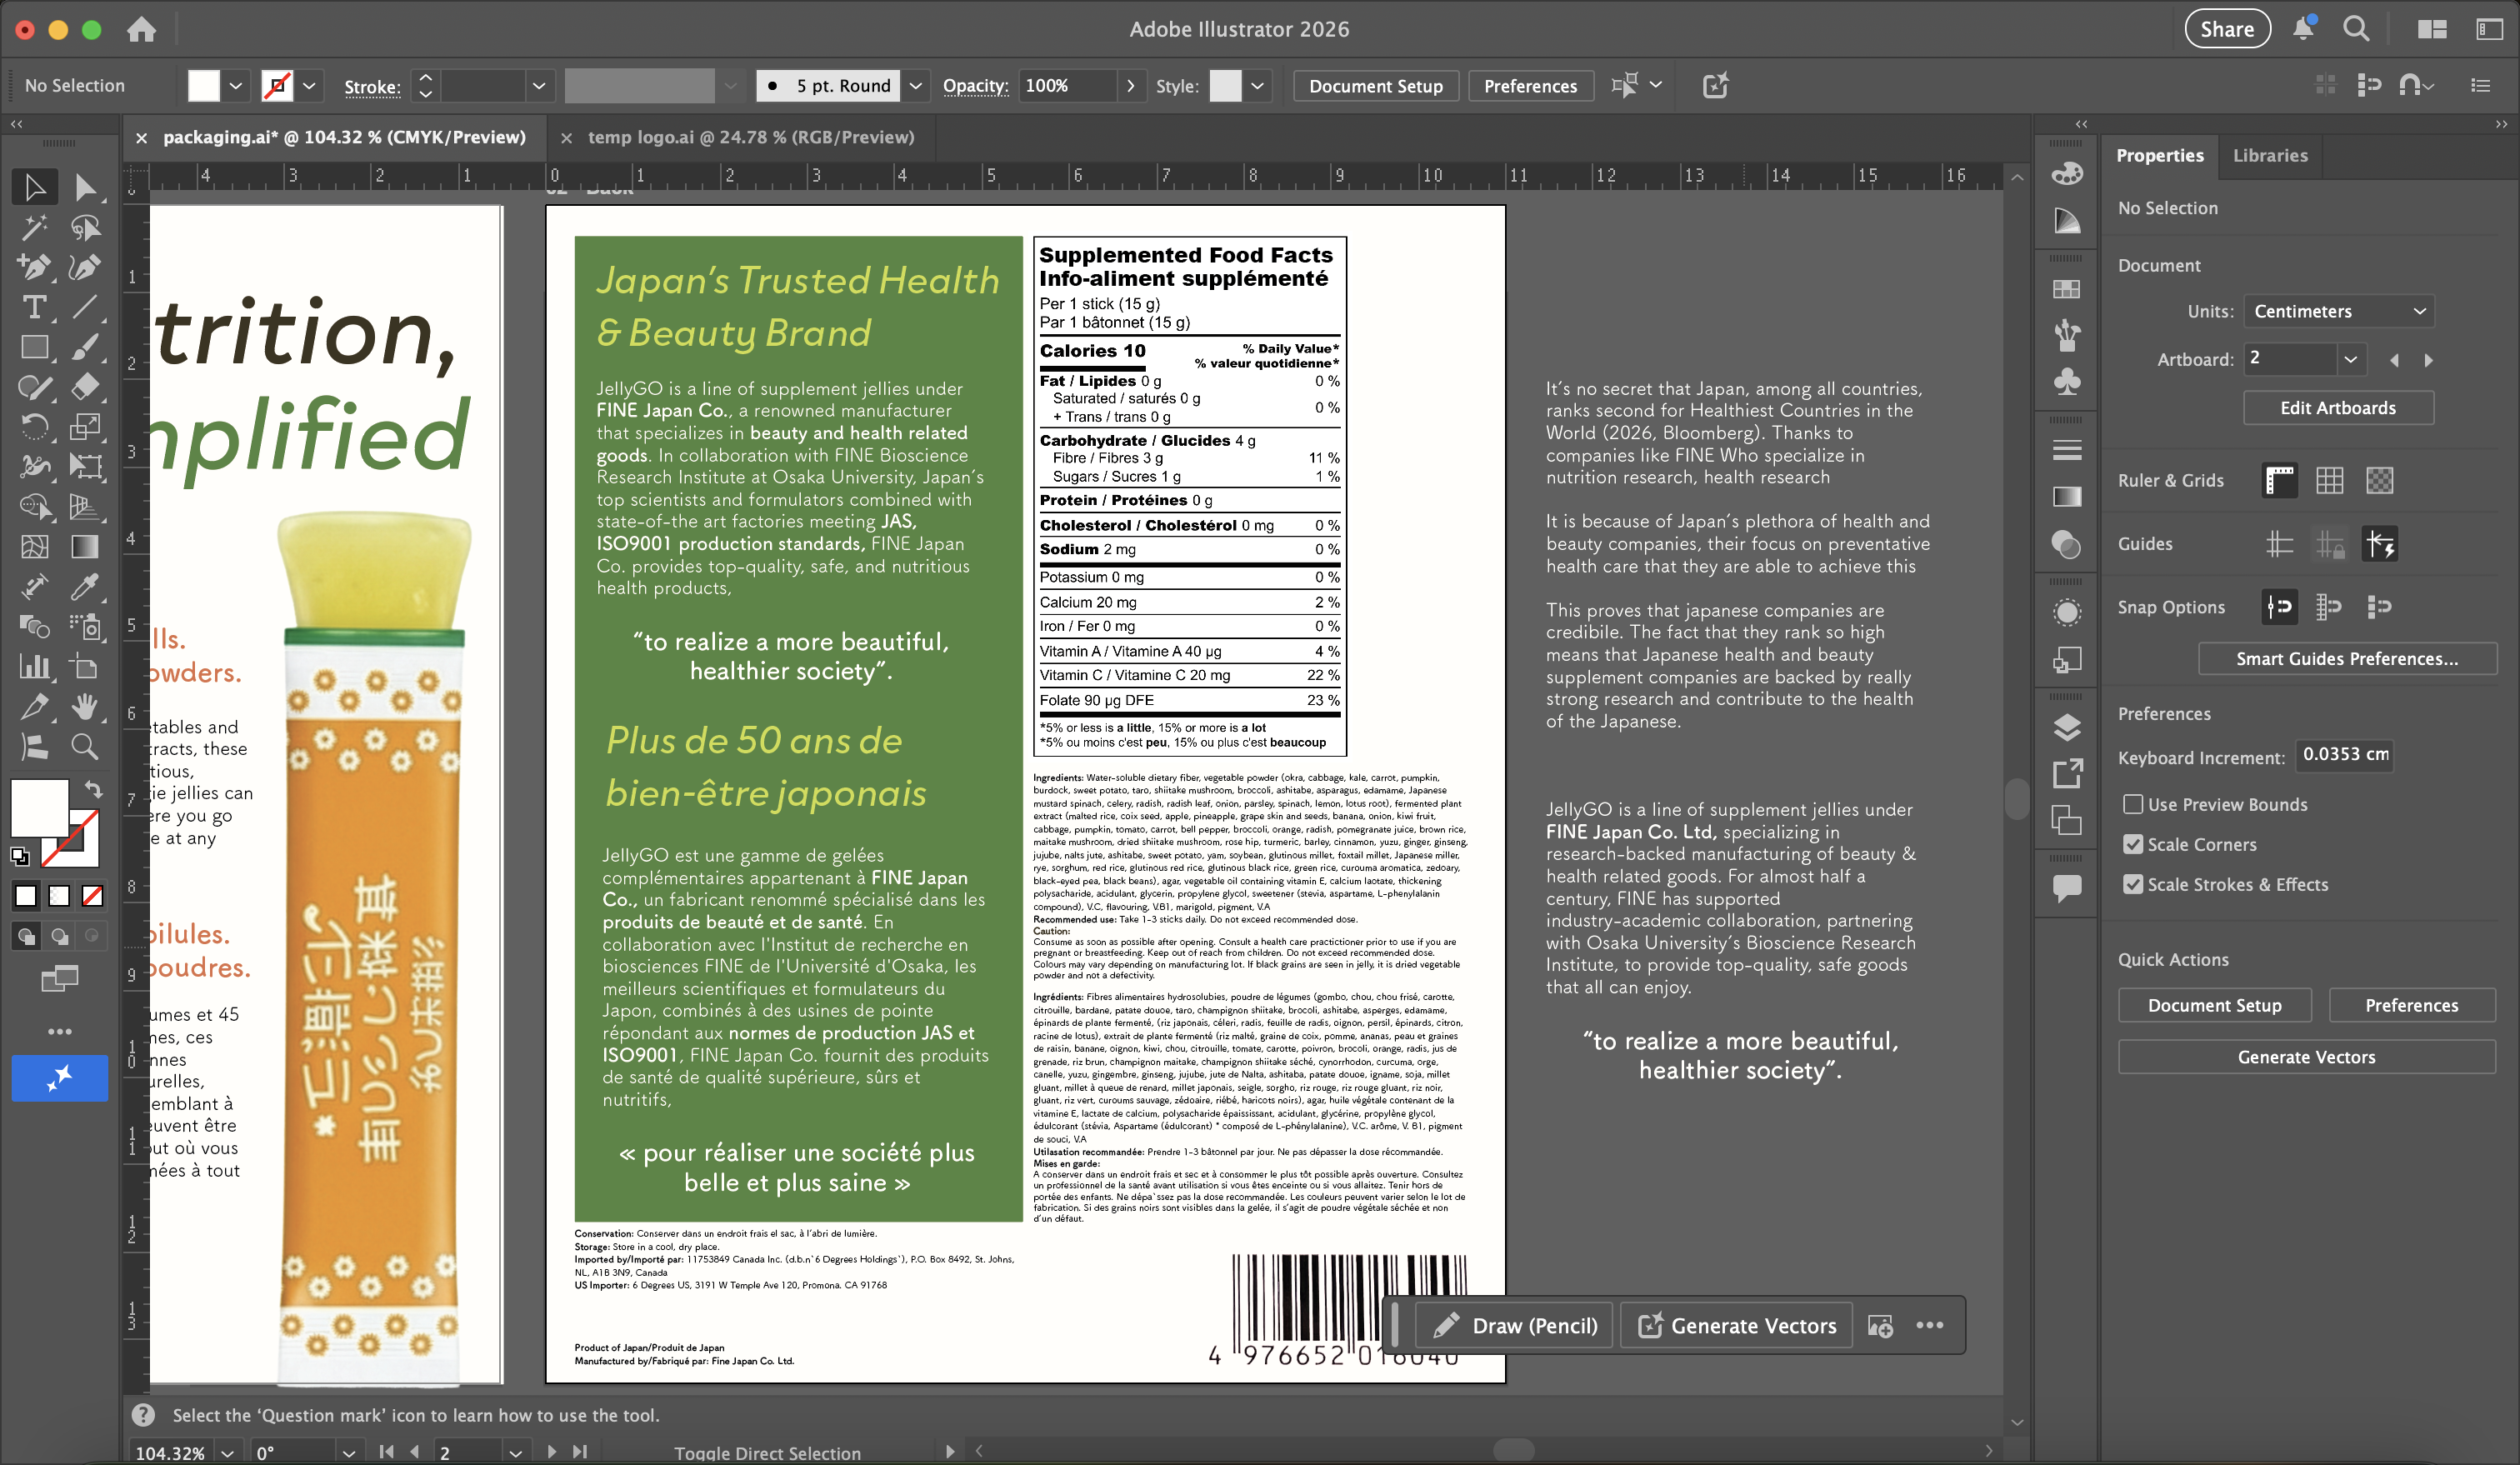
Task: Open the Comments panel icon
Action: [x=2066, y=888]
